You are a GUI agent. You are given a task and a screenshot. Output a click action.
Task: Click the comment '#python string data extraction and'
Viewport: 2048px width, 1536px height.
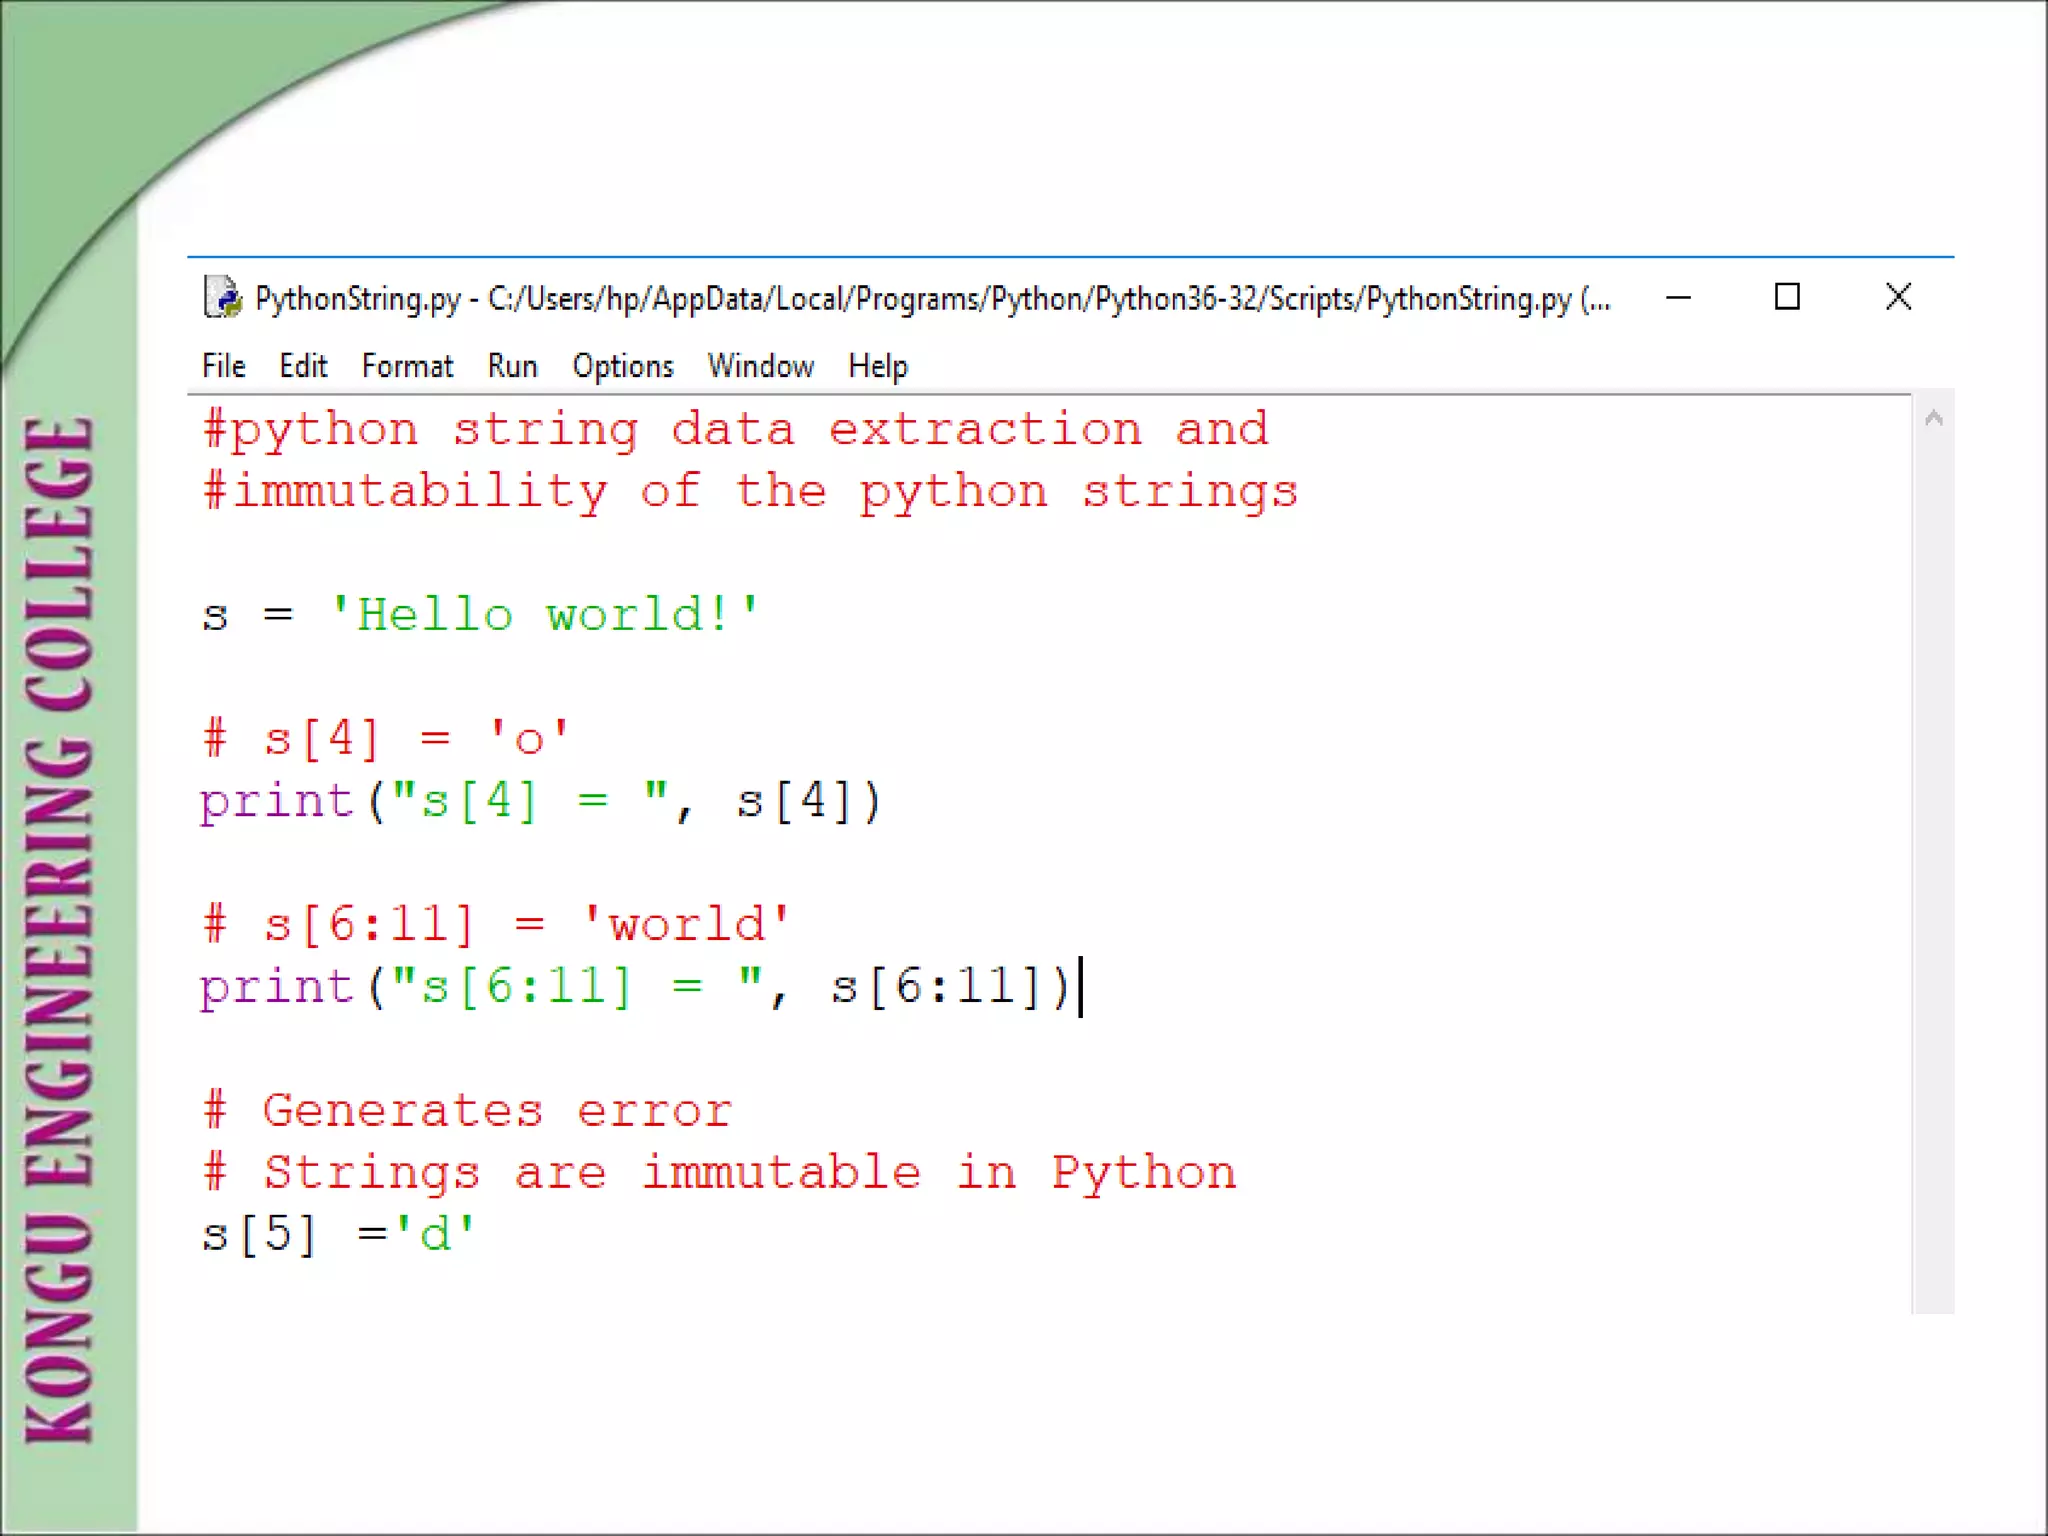[x=735, y=430]
